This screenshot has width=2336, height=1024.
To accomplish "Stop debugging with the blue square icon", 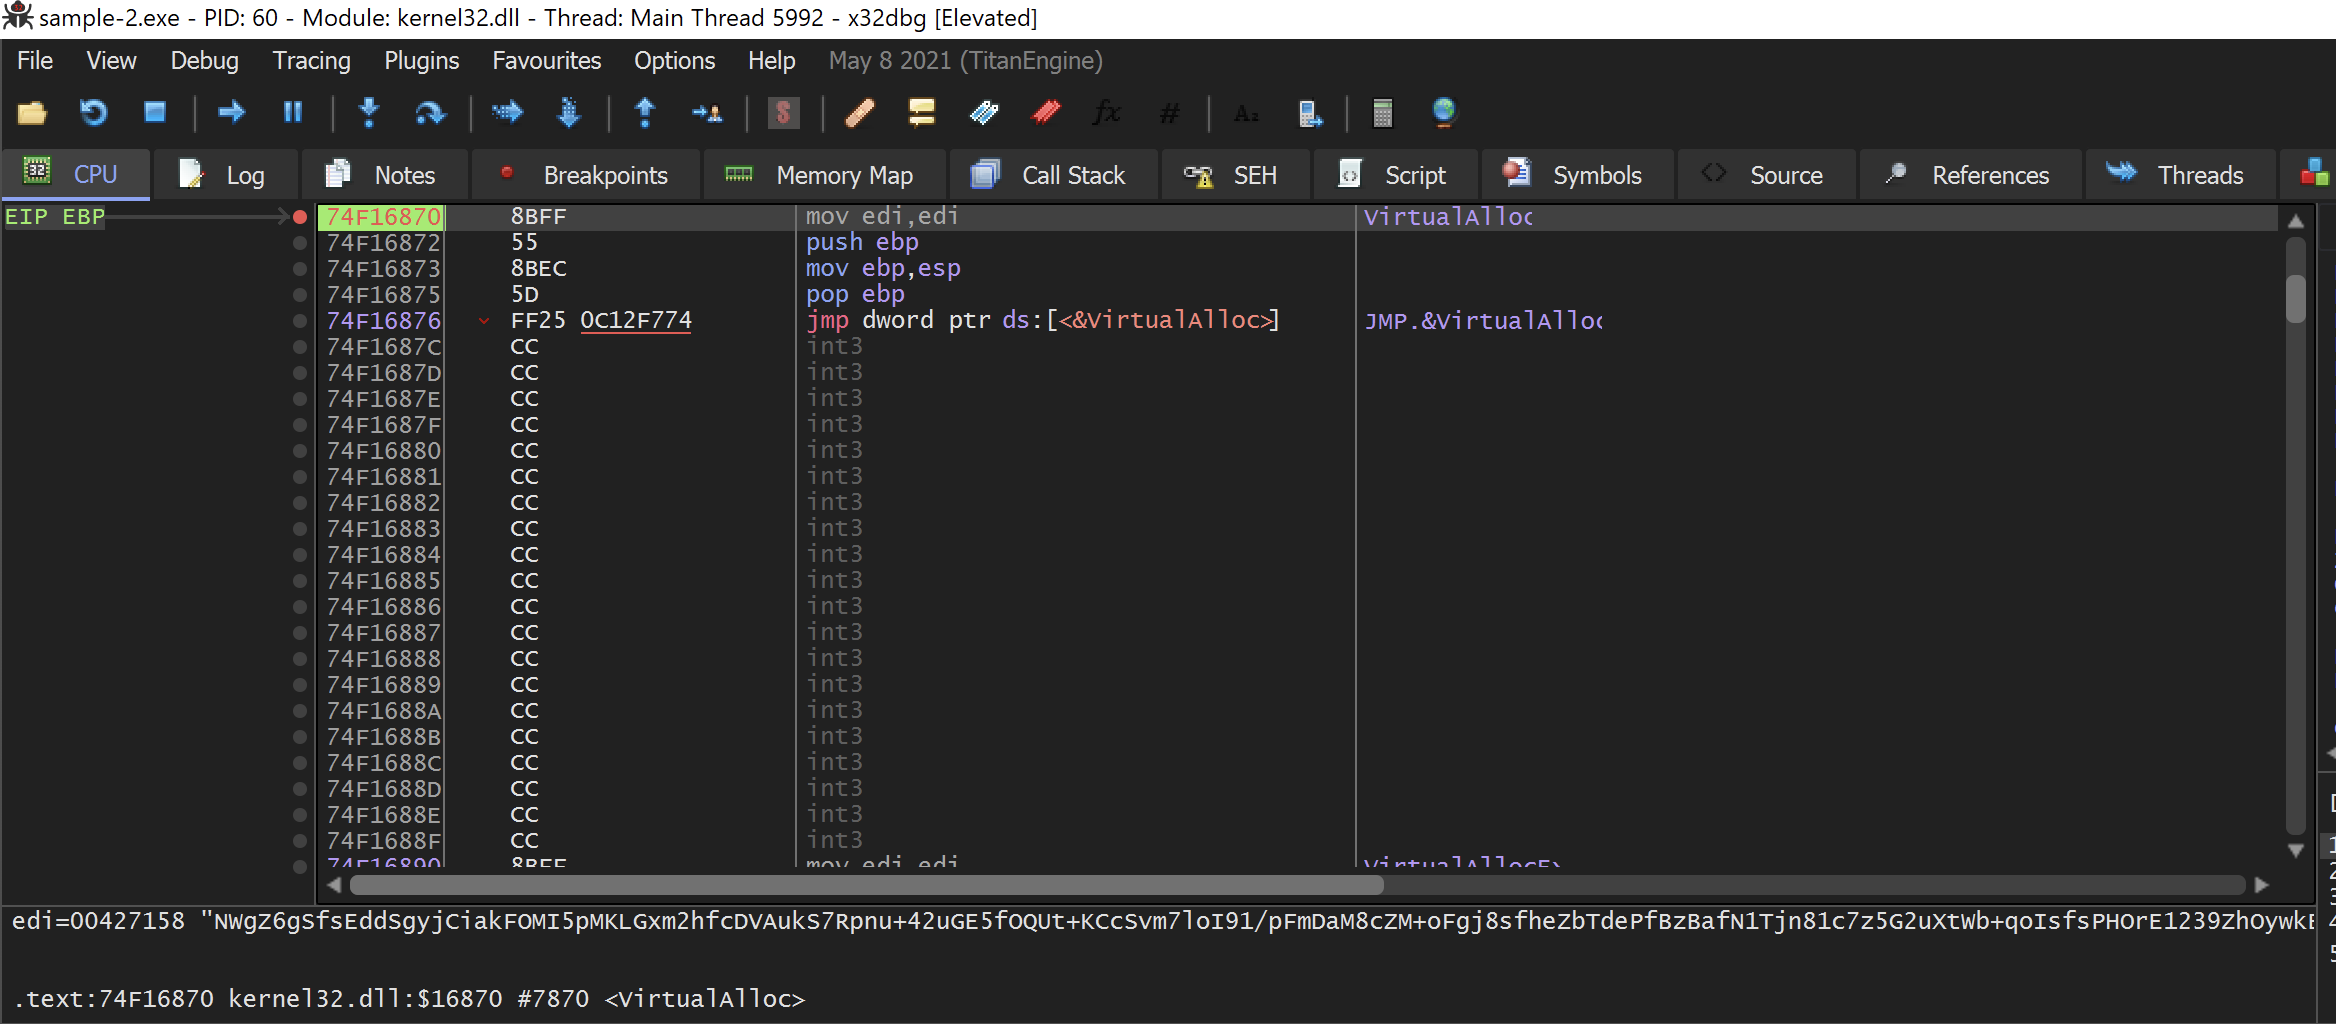I will pos(154,112).
